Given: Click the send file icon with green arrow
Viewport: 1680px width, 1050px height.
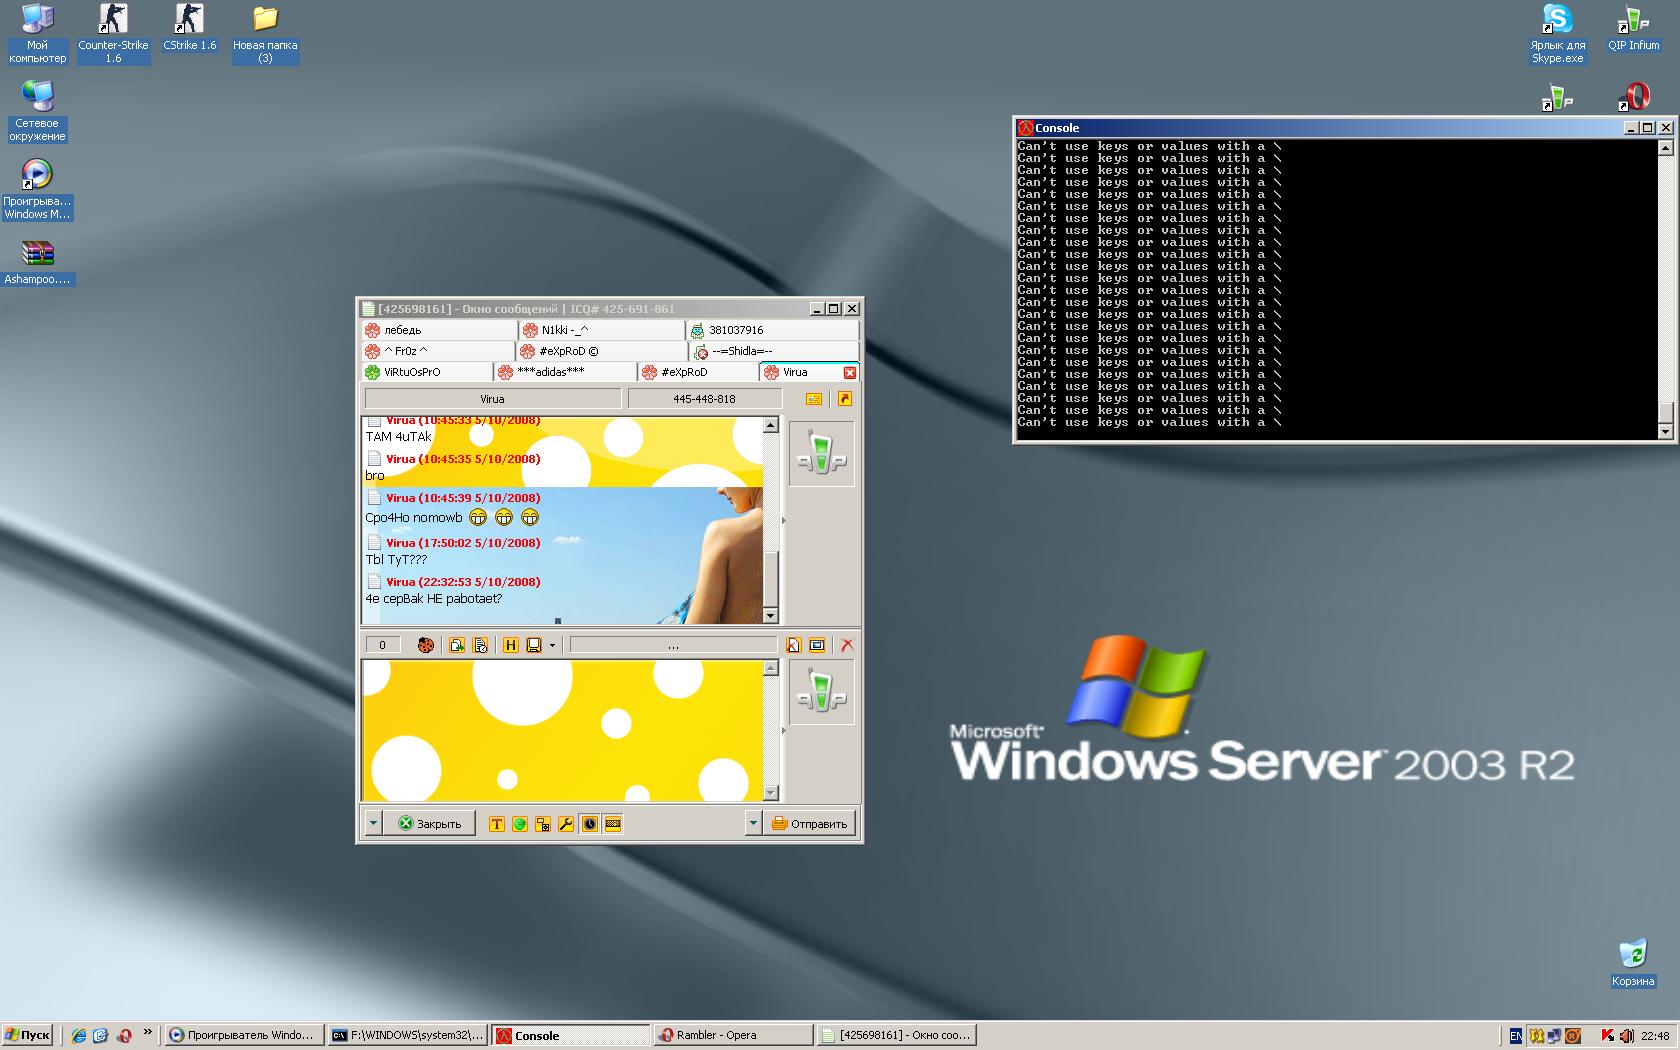Looking at the screenshot, I should click(x=457, y=645).
